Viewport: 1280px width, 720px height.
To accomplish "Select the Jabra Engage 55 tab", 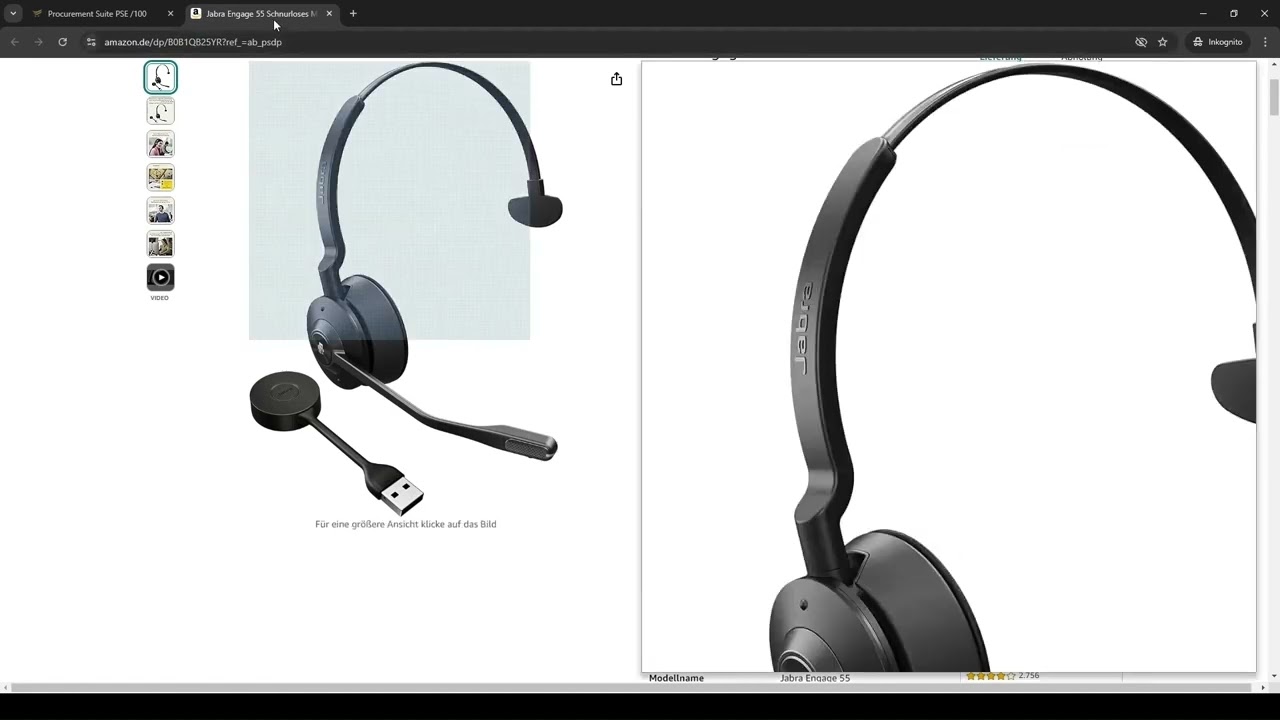I will (x=262, y=14).
